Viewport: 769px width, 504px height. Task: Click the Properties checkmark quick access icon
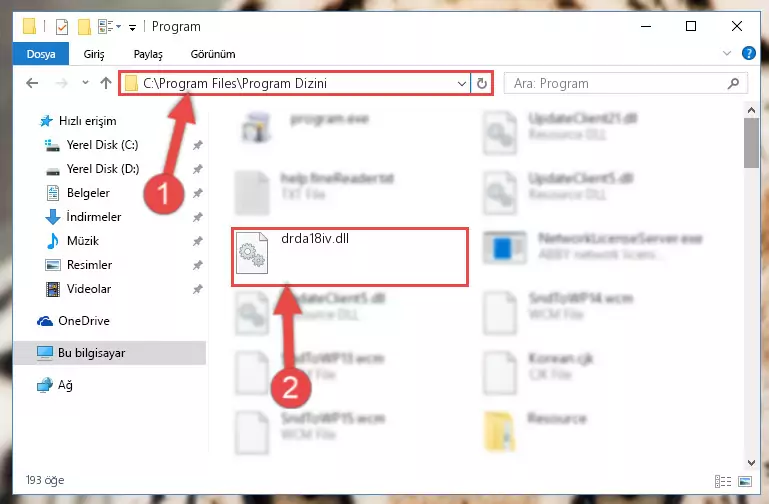(x=62, y=26)
